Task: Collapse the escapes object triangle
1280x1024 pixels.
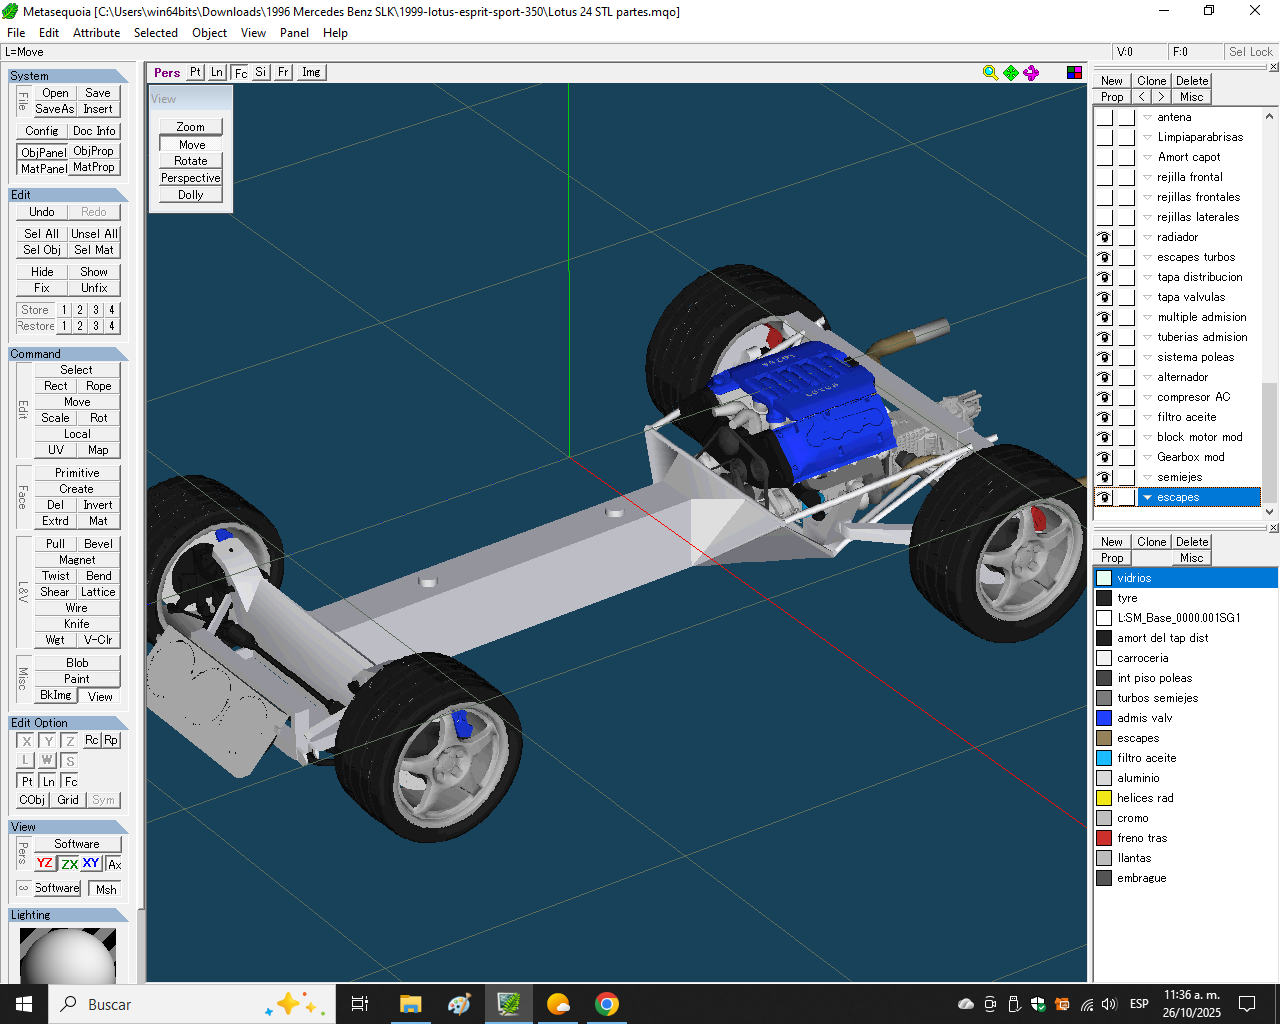Action: coord(1147,497)
